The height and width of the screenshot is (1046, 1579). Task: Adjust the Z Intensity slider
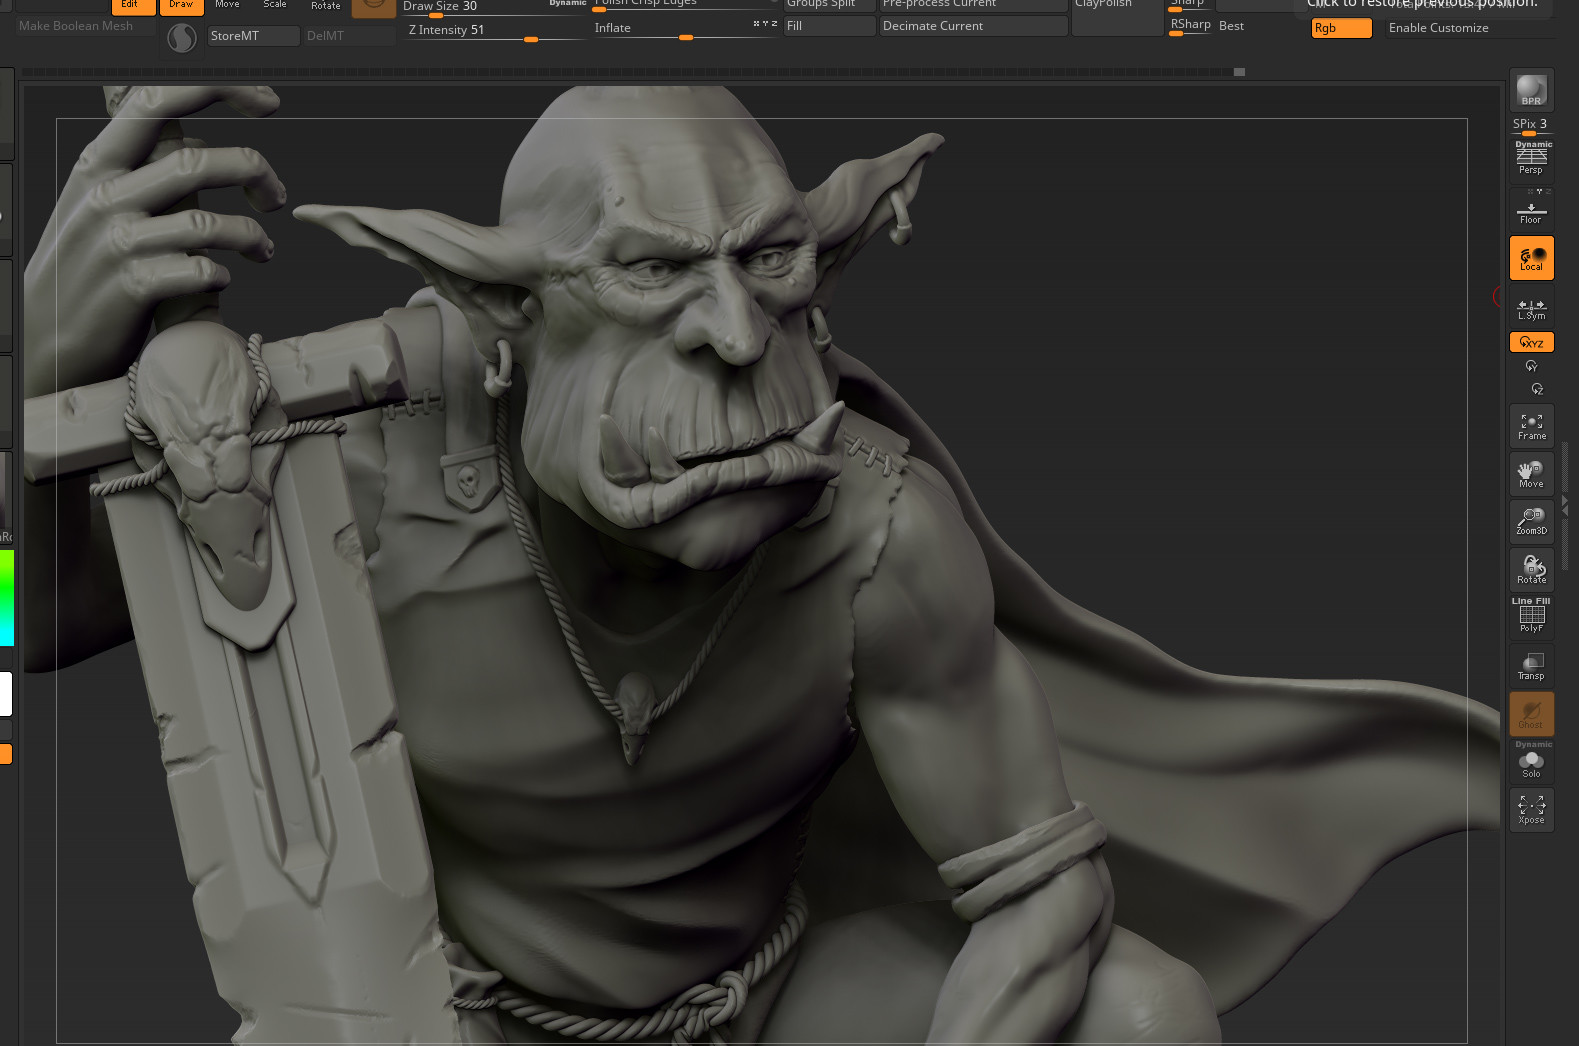click(494, 31)
